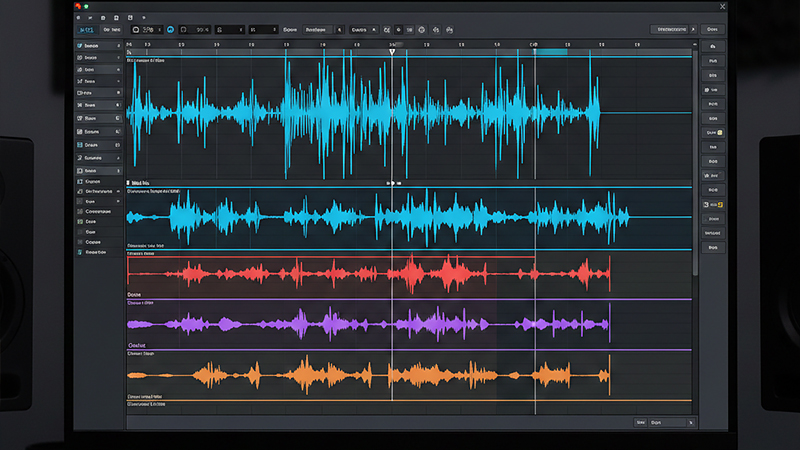800x450 pixels.
Task: Click the small marker icon above the second blue track
Action: pyautogui.click(x=392, y=183)
